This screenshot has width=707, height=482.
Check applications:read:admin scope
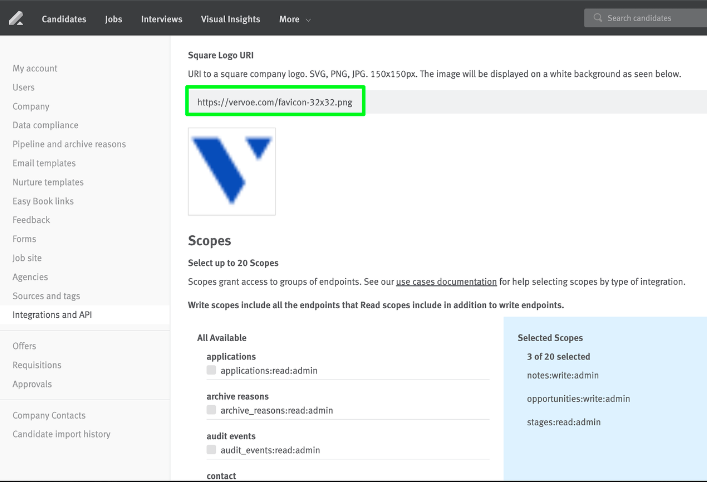click(x=211, y=370)
